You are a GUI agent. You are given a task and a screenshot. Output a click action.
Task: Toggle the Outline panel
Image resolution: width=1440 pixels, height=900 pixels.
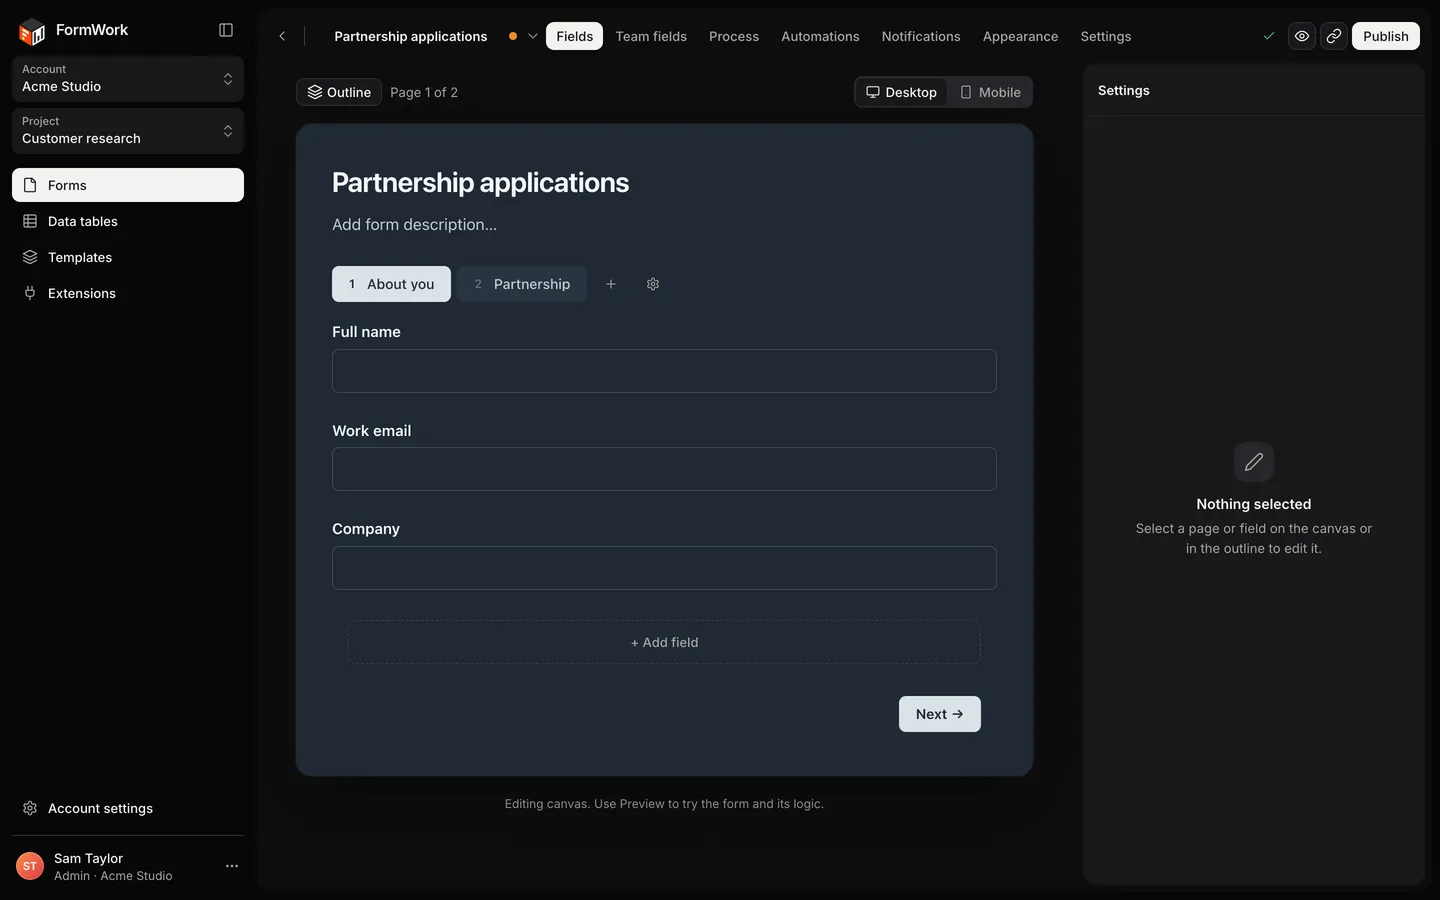339,92
